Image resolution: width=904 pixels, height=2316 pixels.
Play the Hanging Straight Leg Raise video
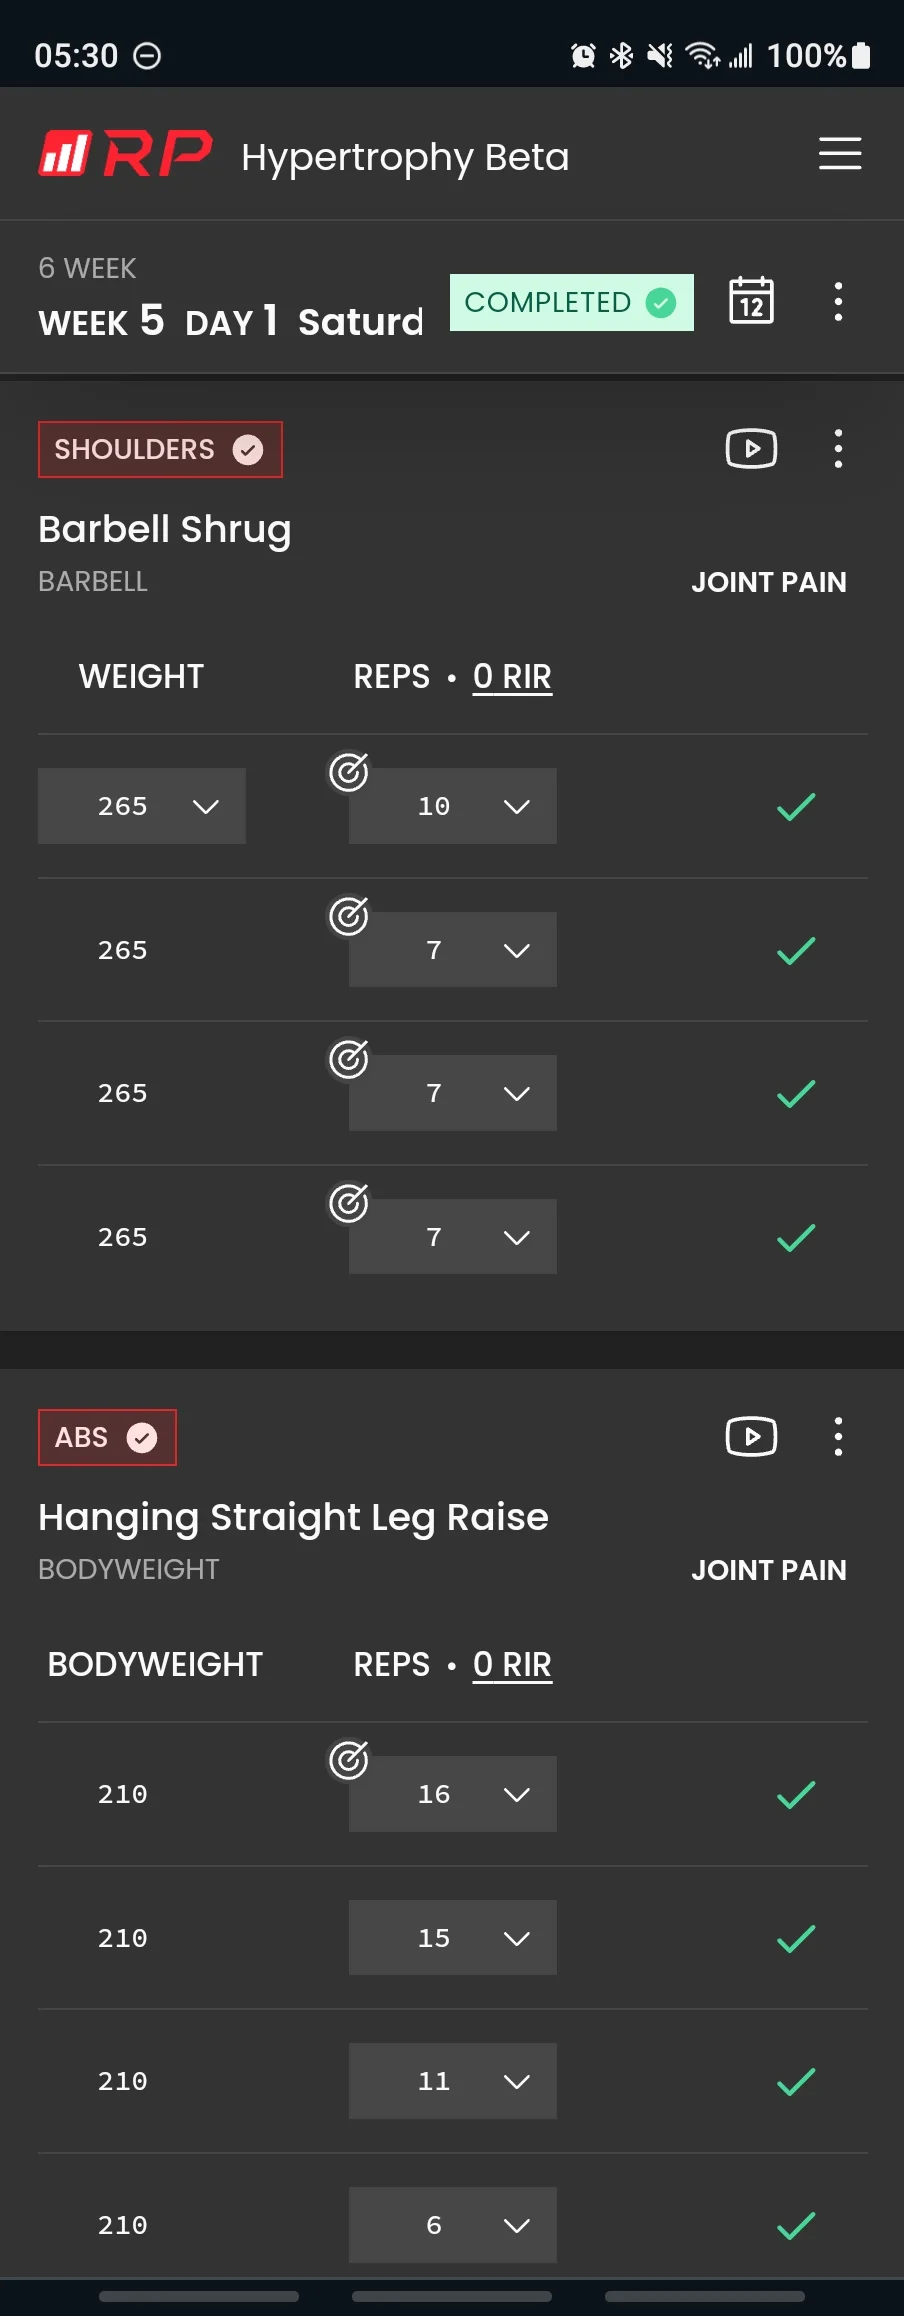tap(751, 1437)
